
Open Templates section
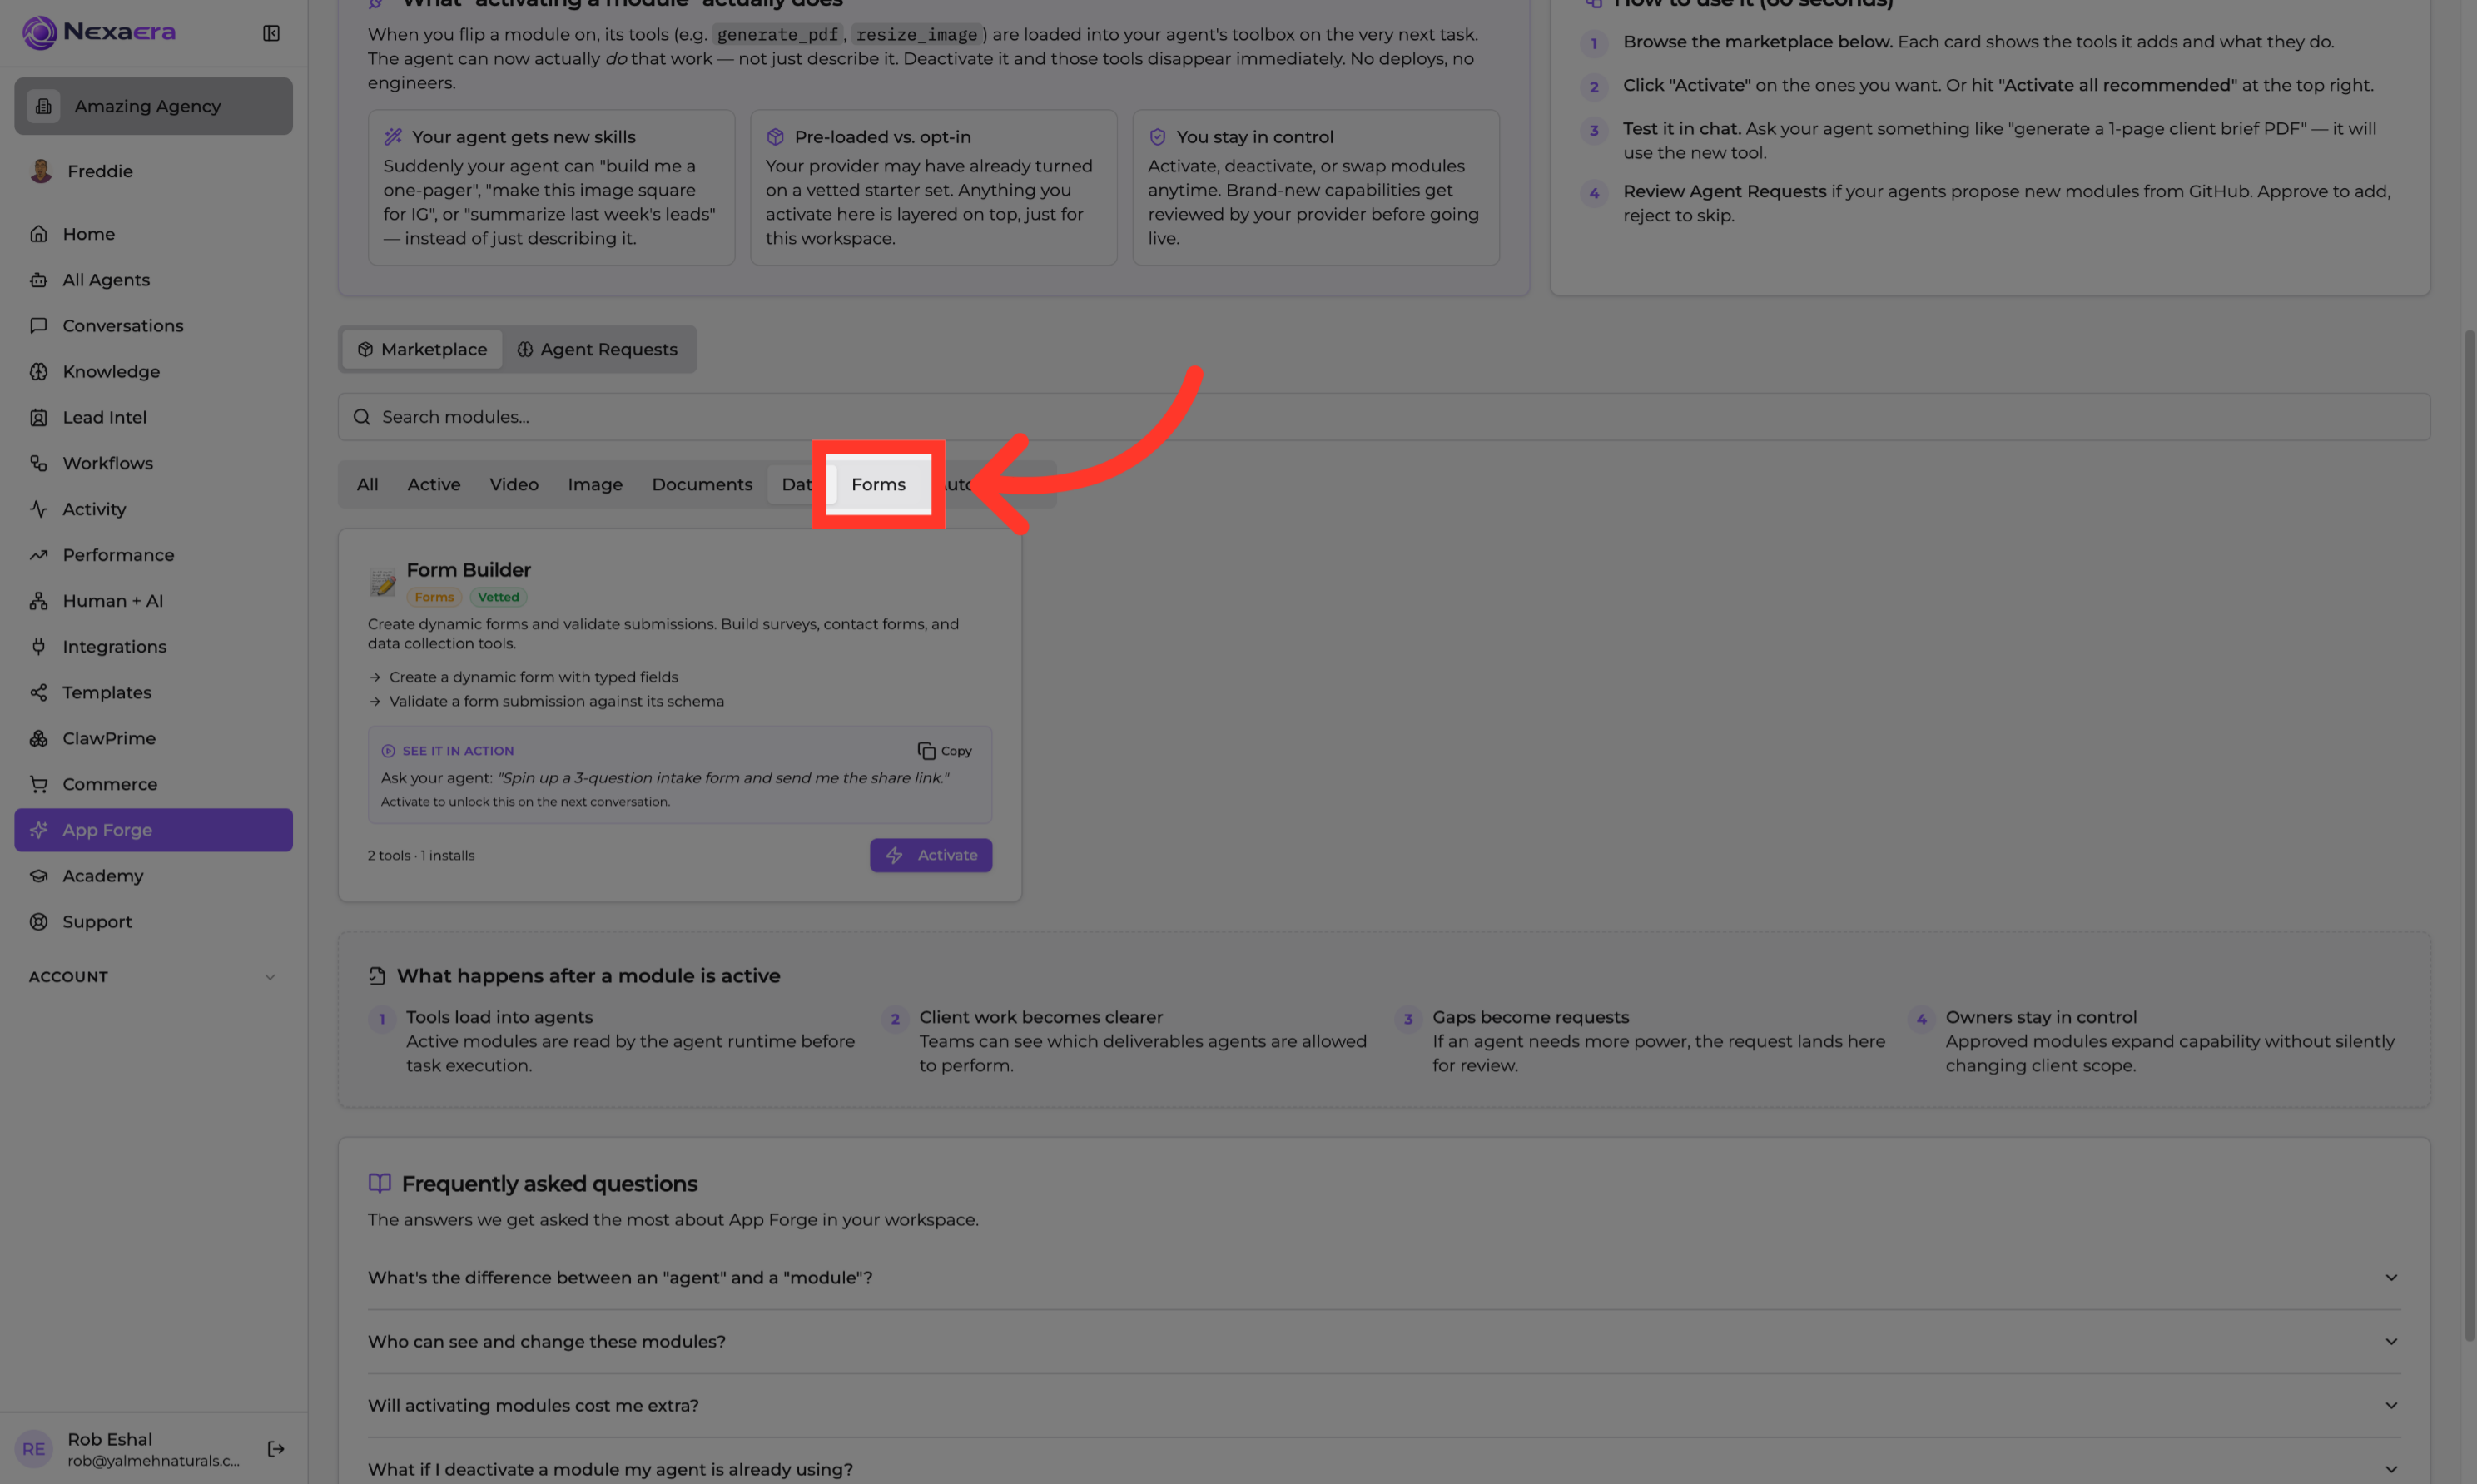(153, 693)
